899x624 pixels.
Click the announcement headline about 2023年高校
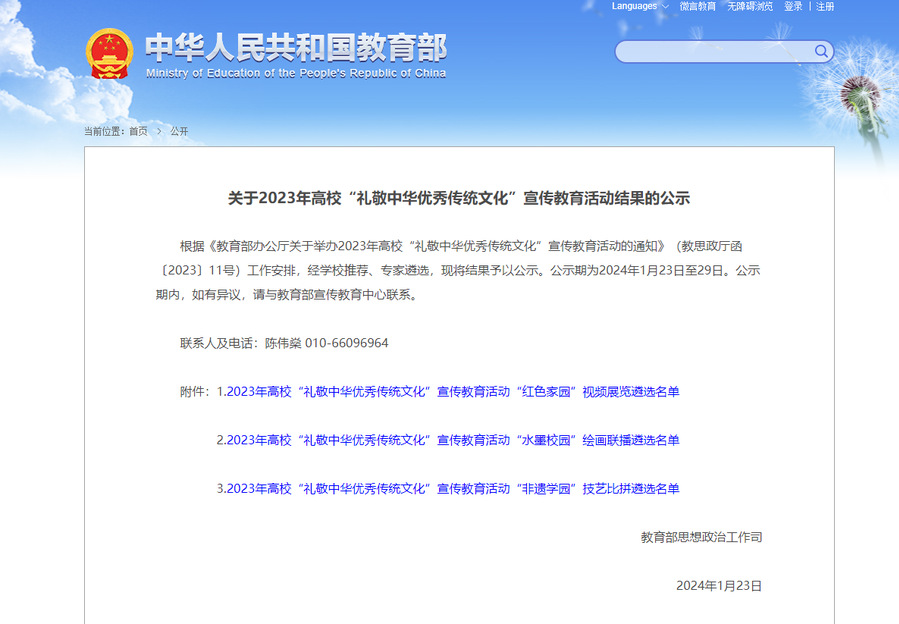(459, 198)
